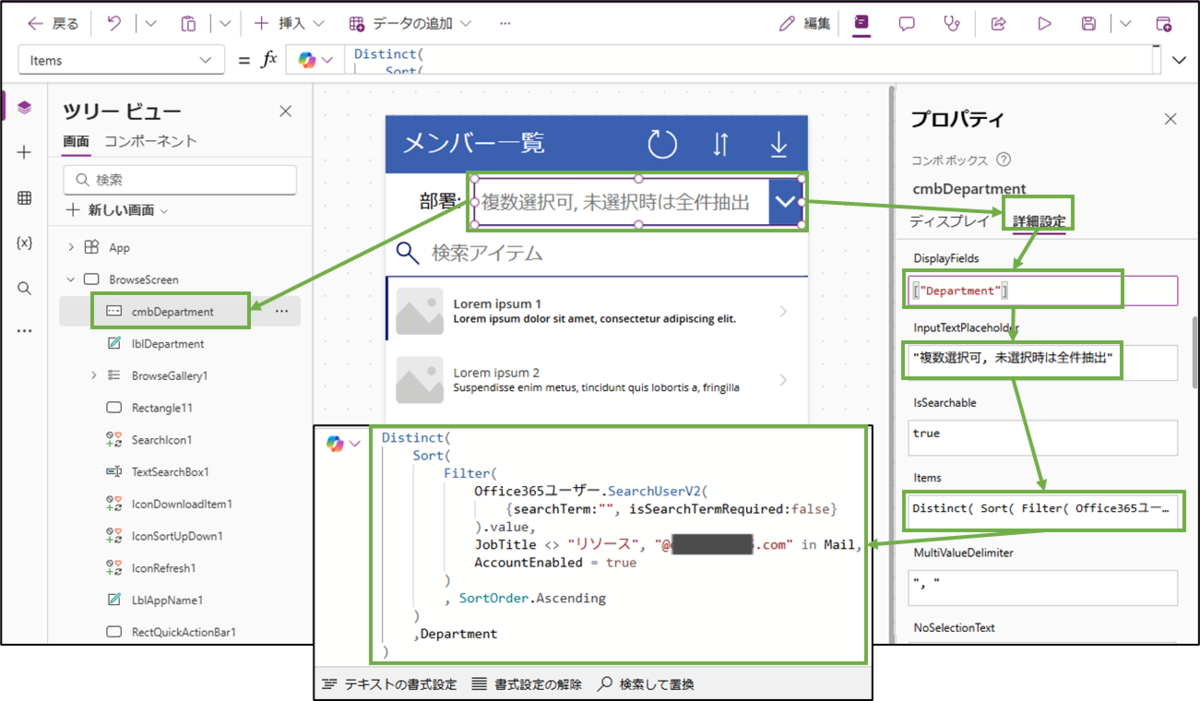Click the toolbar overflow ellipsis
The image size is (1200, 701).
(x=505, y=23)
